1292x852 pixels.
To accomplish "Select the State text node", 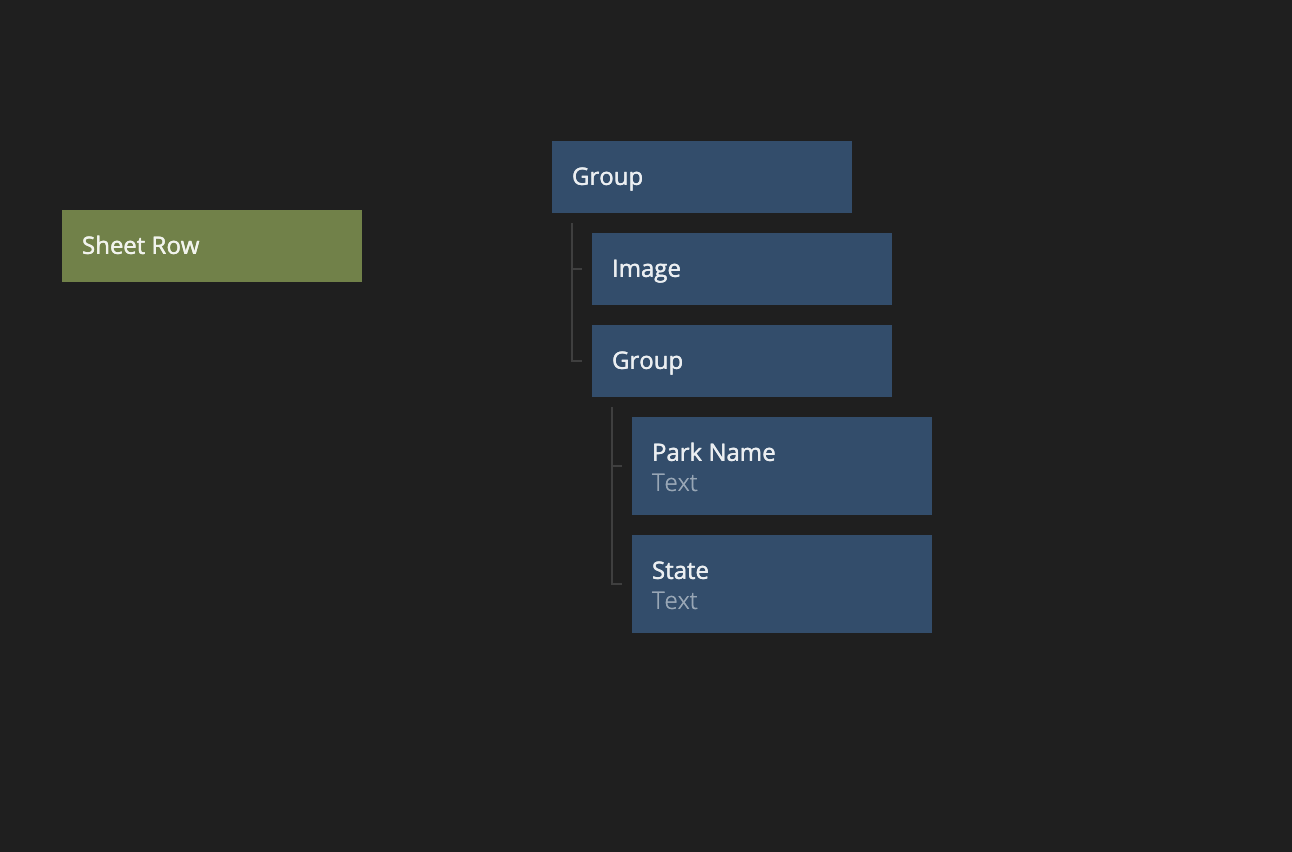I will coord(781,584).
